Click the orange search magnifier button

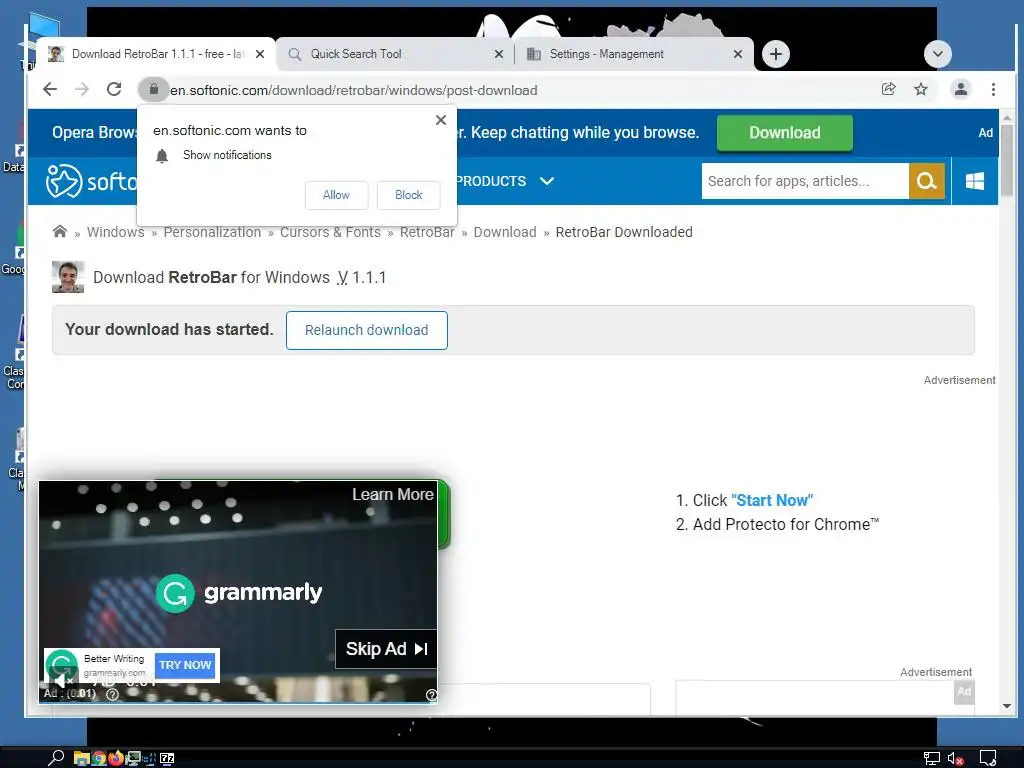coord(927,181)
